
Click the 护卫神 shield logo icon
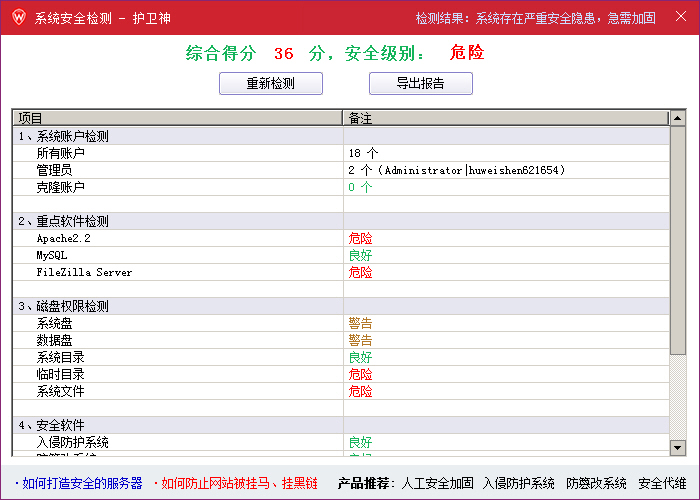point(19,17)
